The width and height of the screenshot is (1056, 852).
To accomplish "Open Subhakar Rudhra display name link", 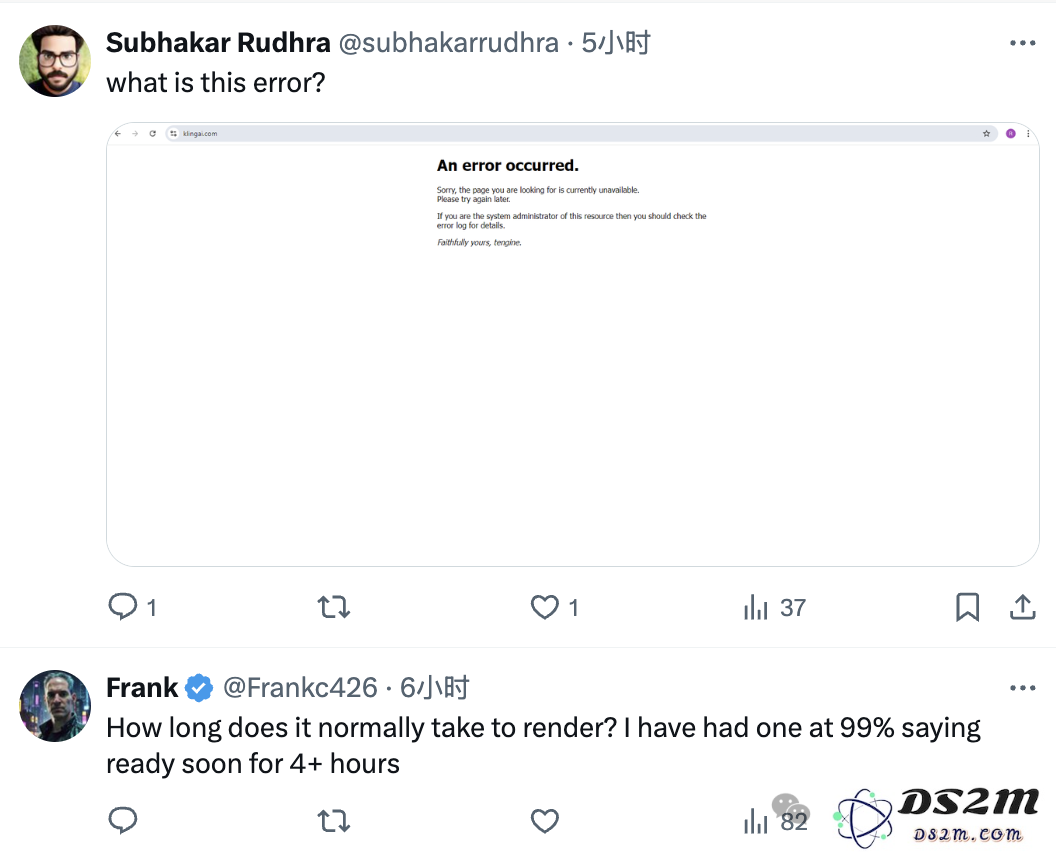I will pos(218,42).
